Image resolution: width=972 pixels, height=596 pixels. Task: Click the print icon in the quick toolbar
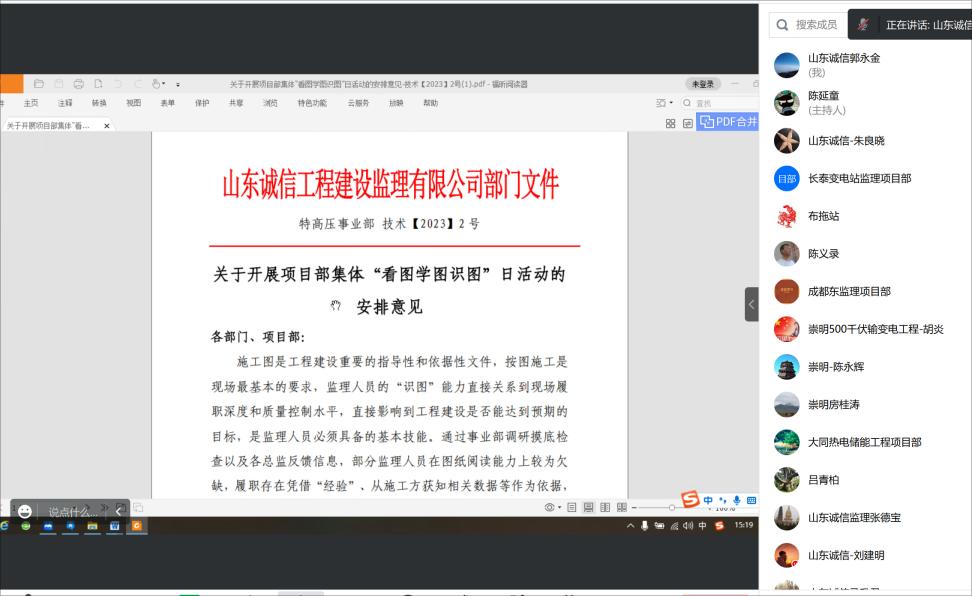pyautogui.click(x=77, y=84)
